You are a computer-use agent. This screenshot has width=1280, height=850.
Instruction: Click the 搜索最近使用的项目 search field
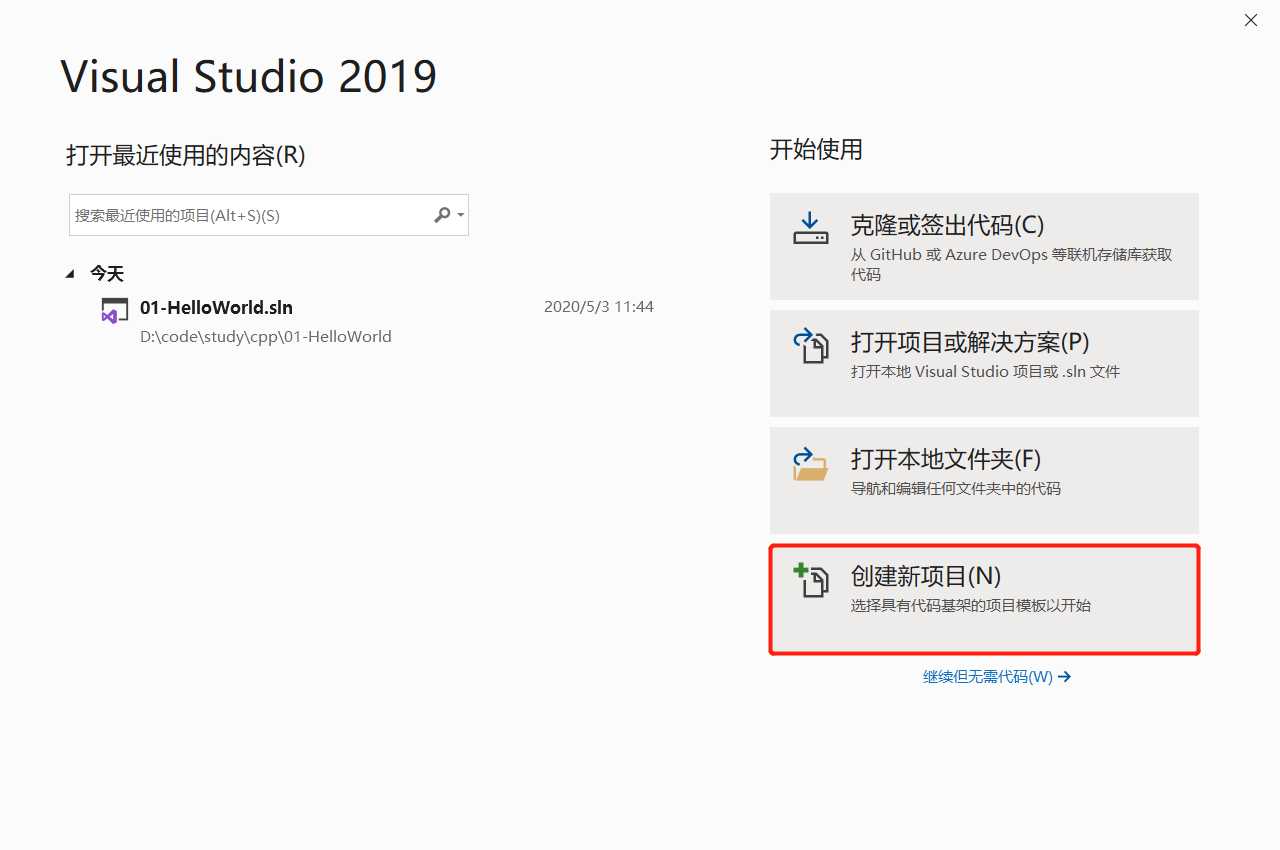[269, 215]
